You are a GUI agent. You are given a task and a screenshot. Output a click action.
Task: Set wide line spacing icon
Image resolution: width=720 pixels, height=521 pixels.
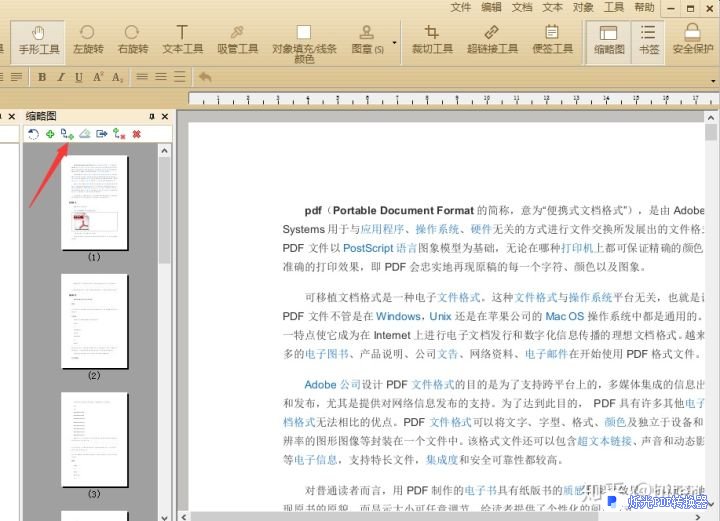(x=180, y=77)
